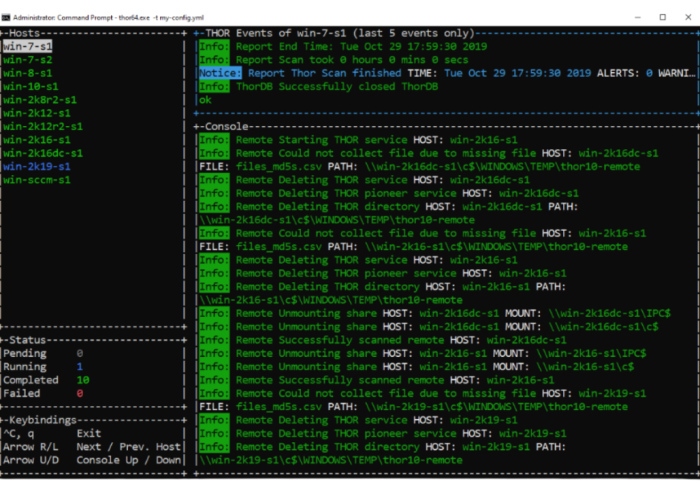The width and height of the screenshot is (700, 500).
Task: Maximize the Command Prompt window
Action: coord(662,17)
